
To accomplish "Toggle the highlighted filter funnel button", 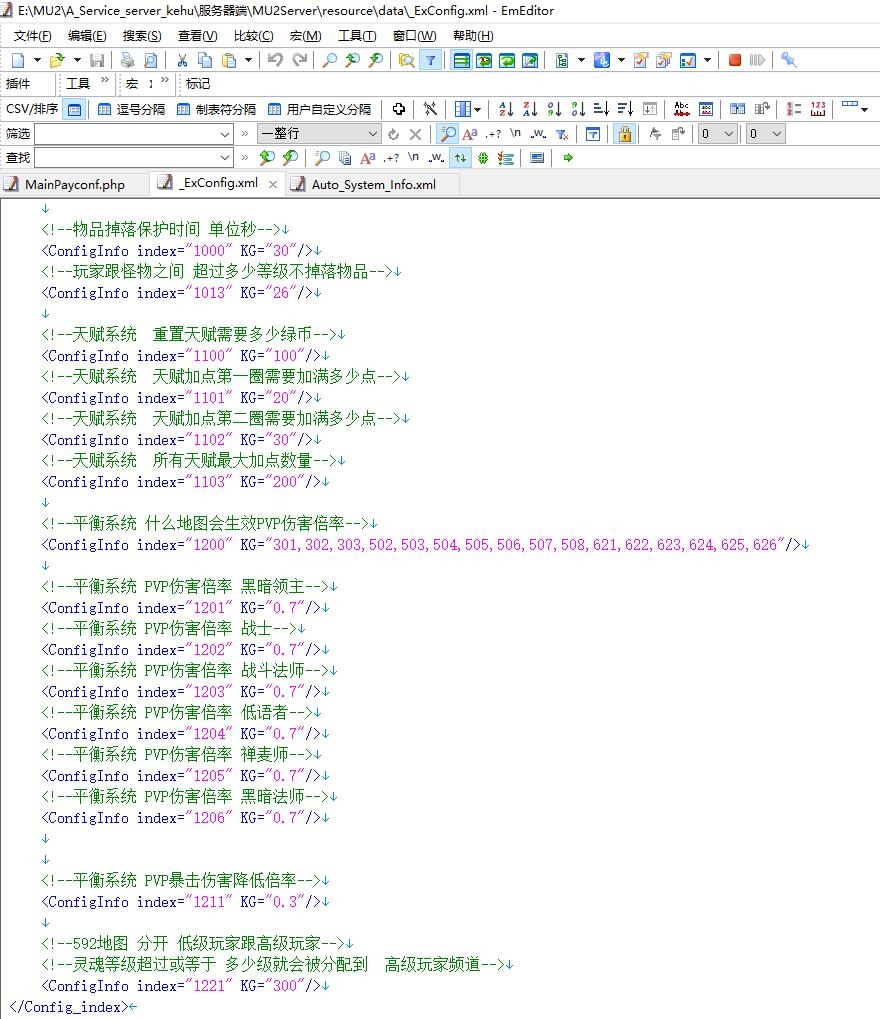I will [x=430, y=60].
